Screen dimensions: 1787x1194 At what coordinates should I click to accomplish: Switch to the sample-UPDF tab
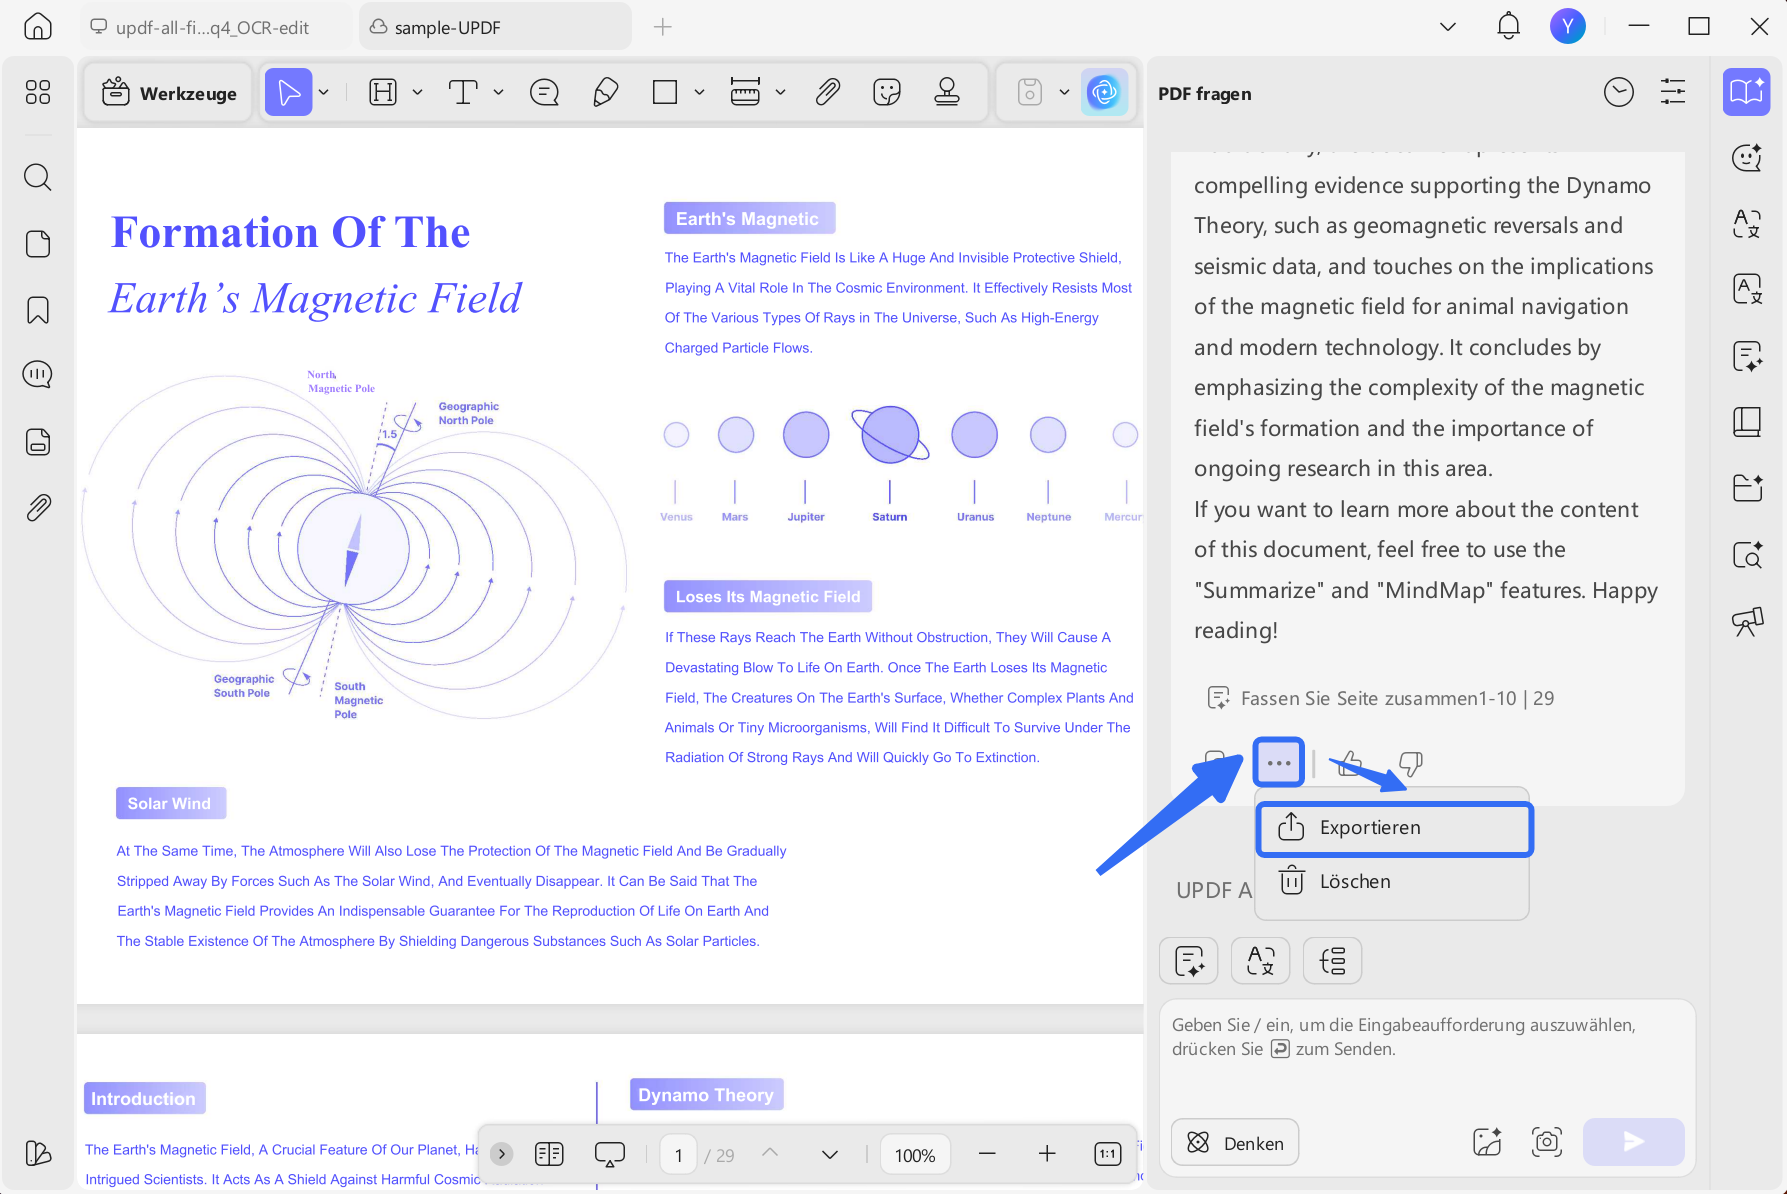coord(495,27)
